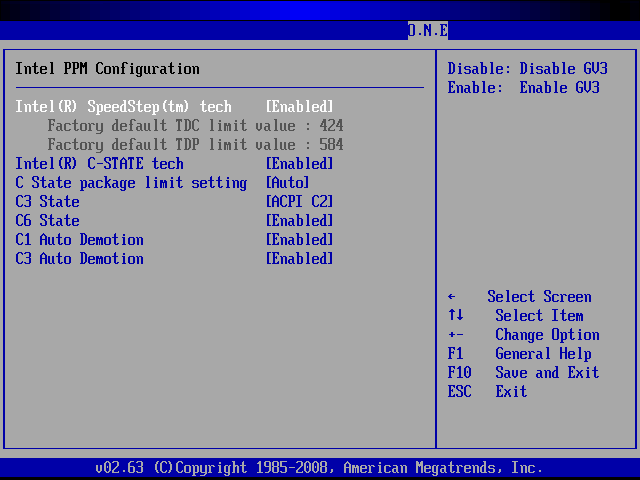The image size is (640, 480).
Task: Select the C3 State row label
Action: (x=47, y=202)
